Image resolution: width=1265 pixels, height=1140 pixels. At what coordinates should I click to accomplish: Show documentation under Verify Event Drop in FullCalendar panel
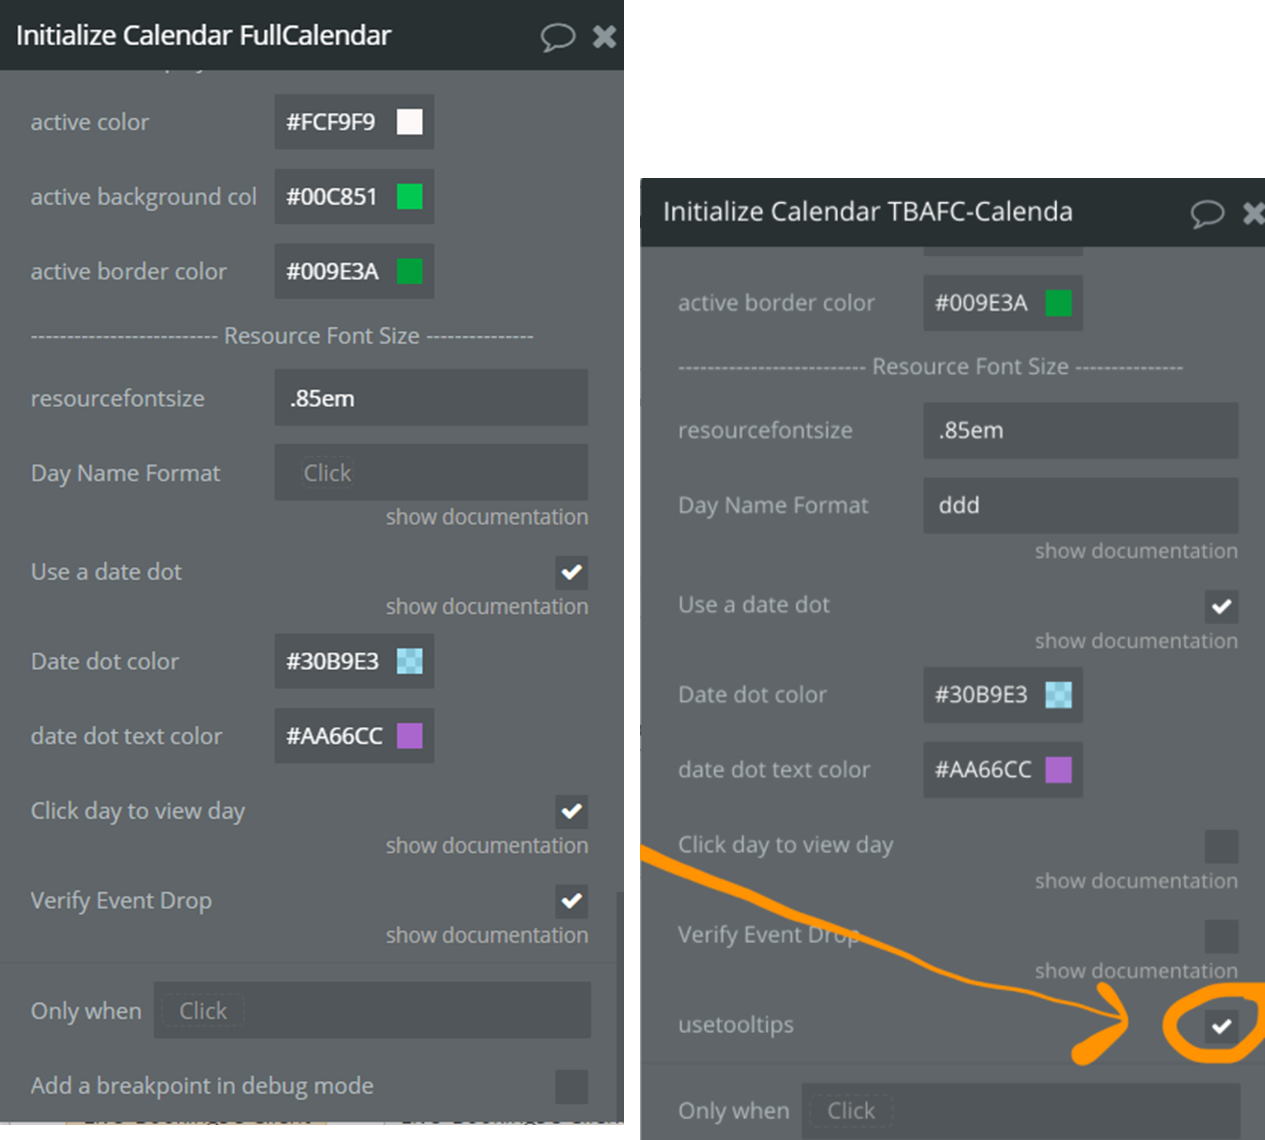(487, 935)
